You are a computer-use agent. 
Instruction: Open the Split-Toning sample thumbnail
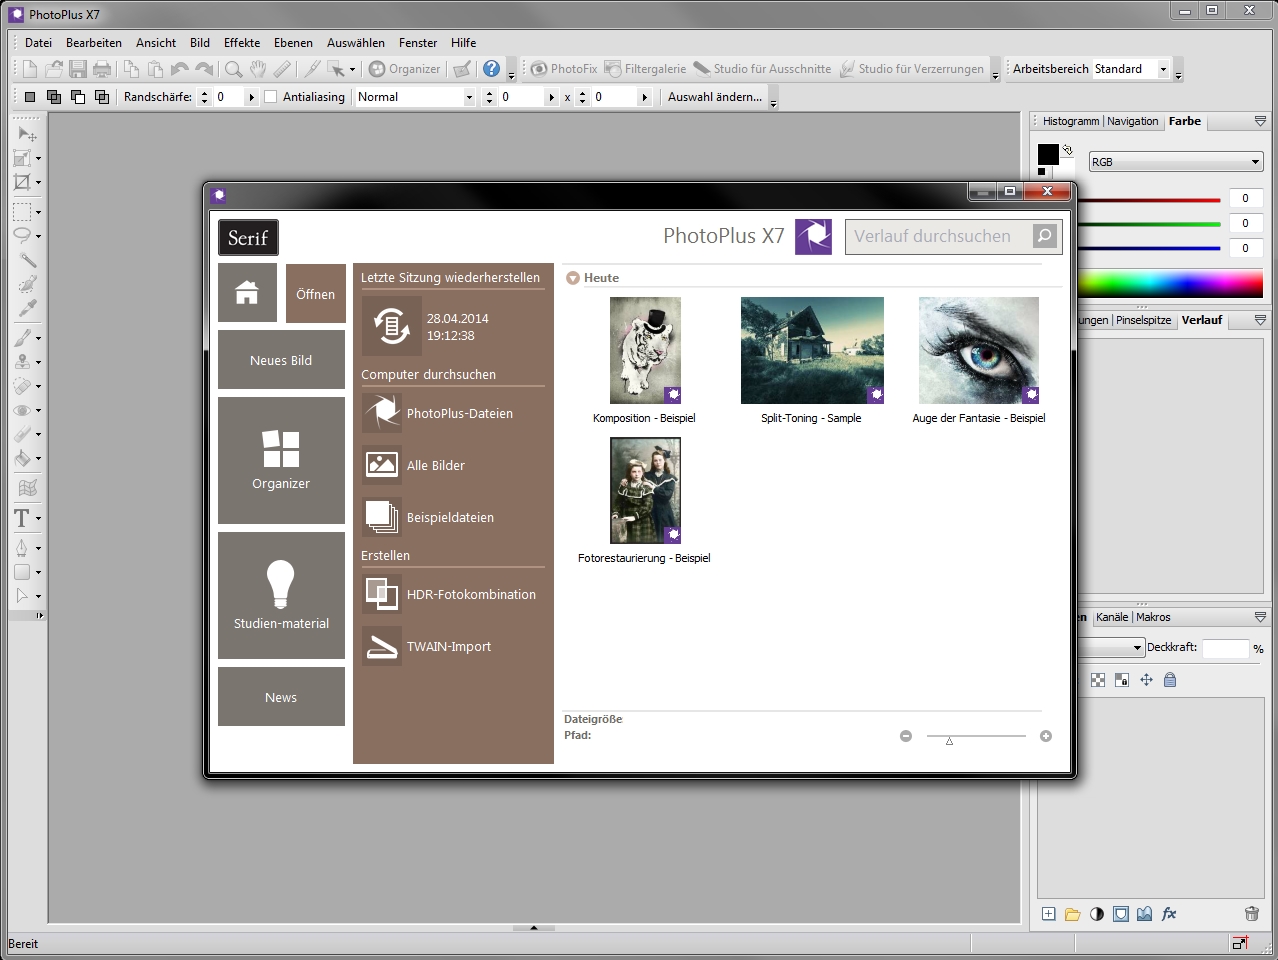[811, 351]
